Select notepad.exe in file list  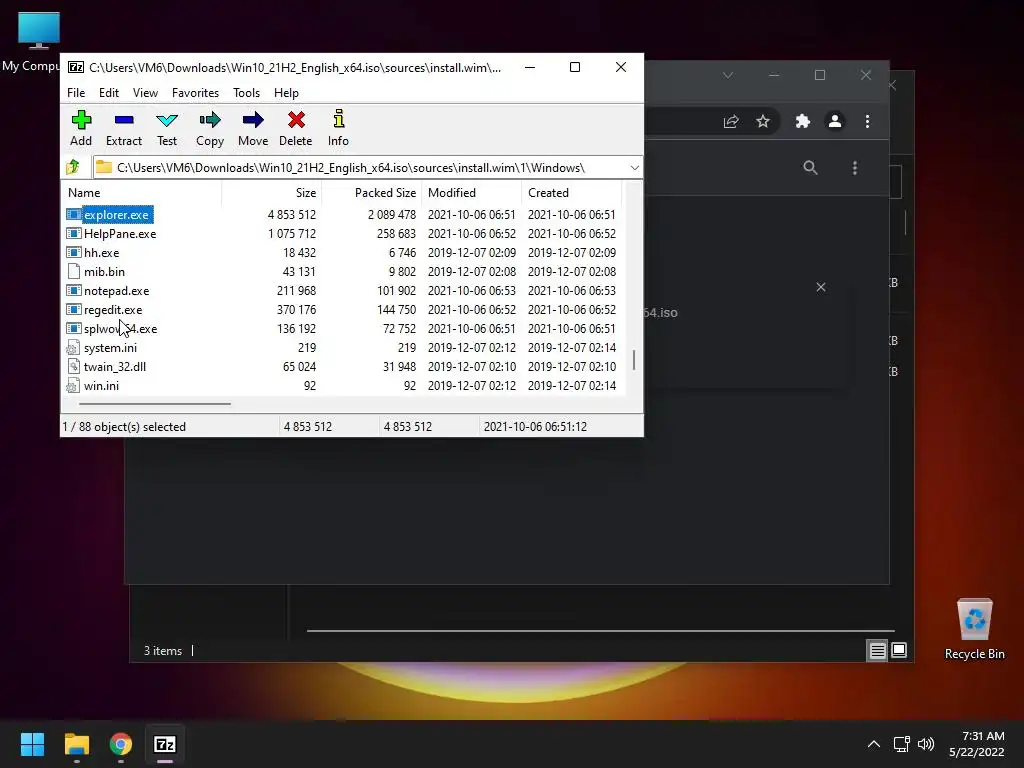click(x=116, y=291)
